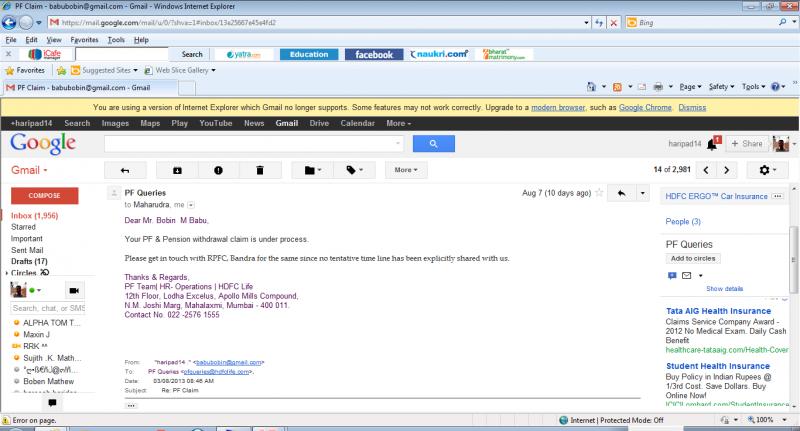Refresh the page with IE refresh icon

(x=599, y=22)
